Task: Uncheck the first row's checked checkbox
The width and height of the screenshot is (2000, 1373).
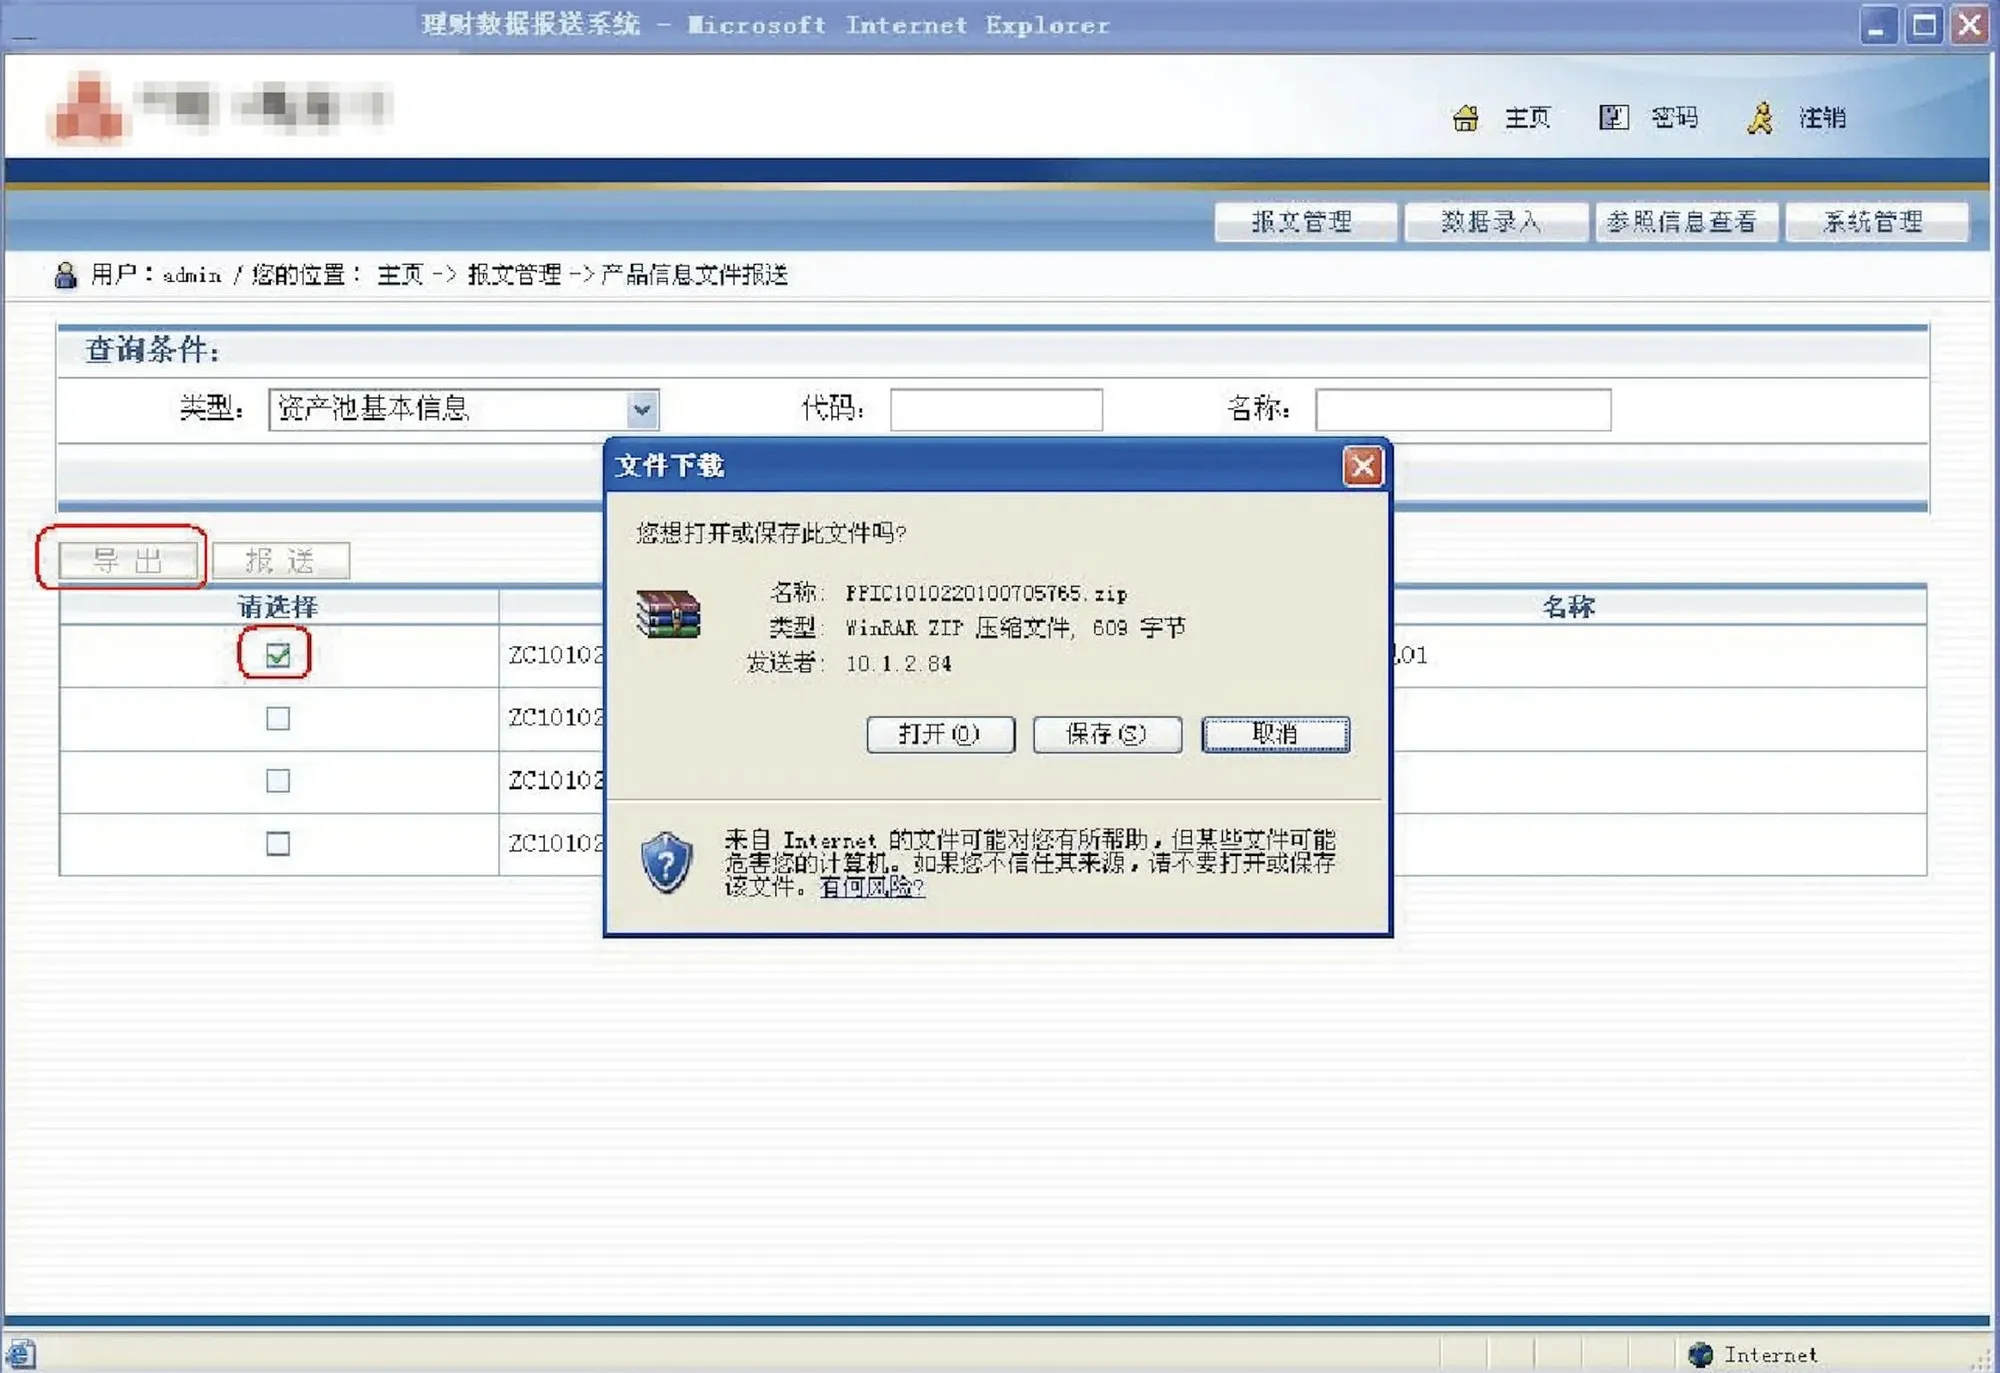Action: 278,655
